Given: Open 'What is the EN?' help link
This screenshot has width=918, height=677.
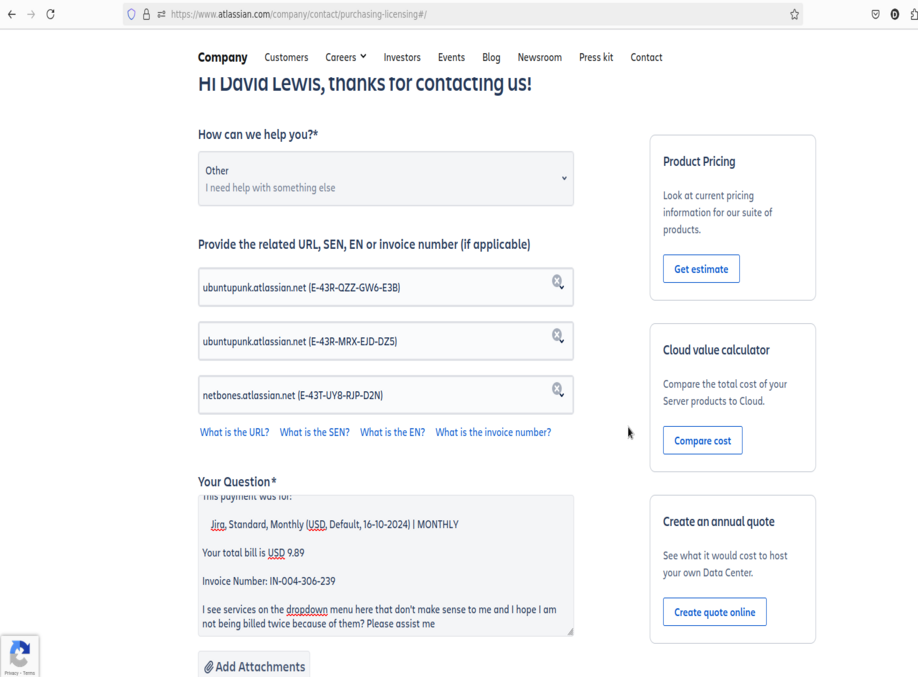Looking at the screenshot, I should coord(392,432).
